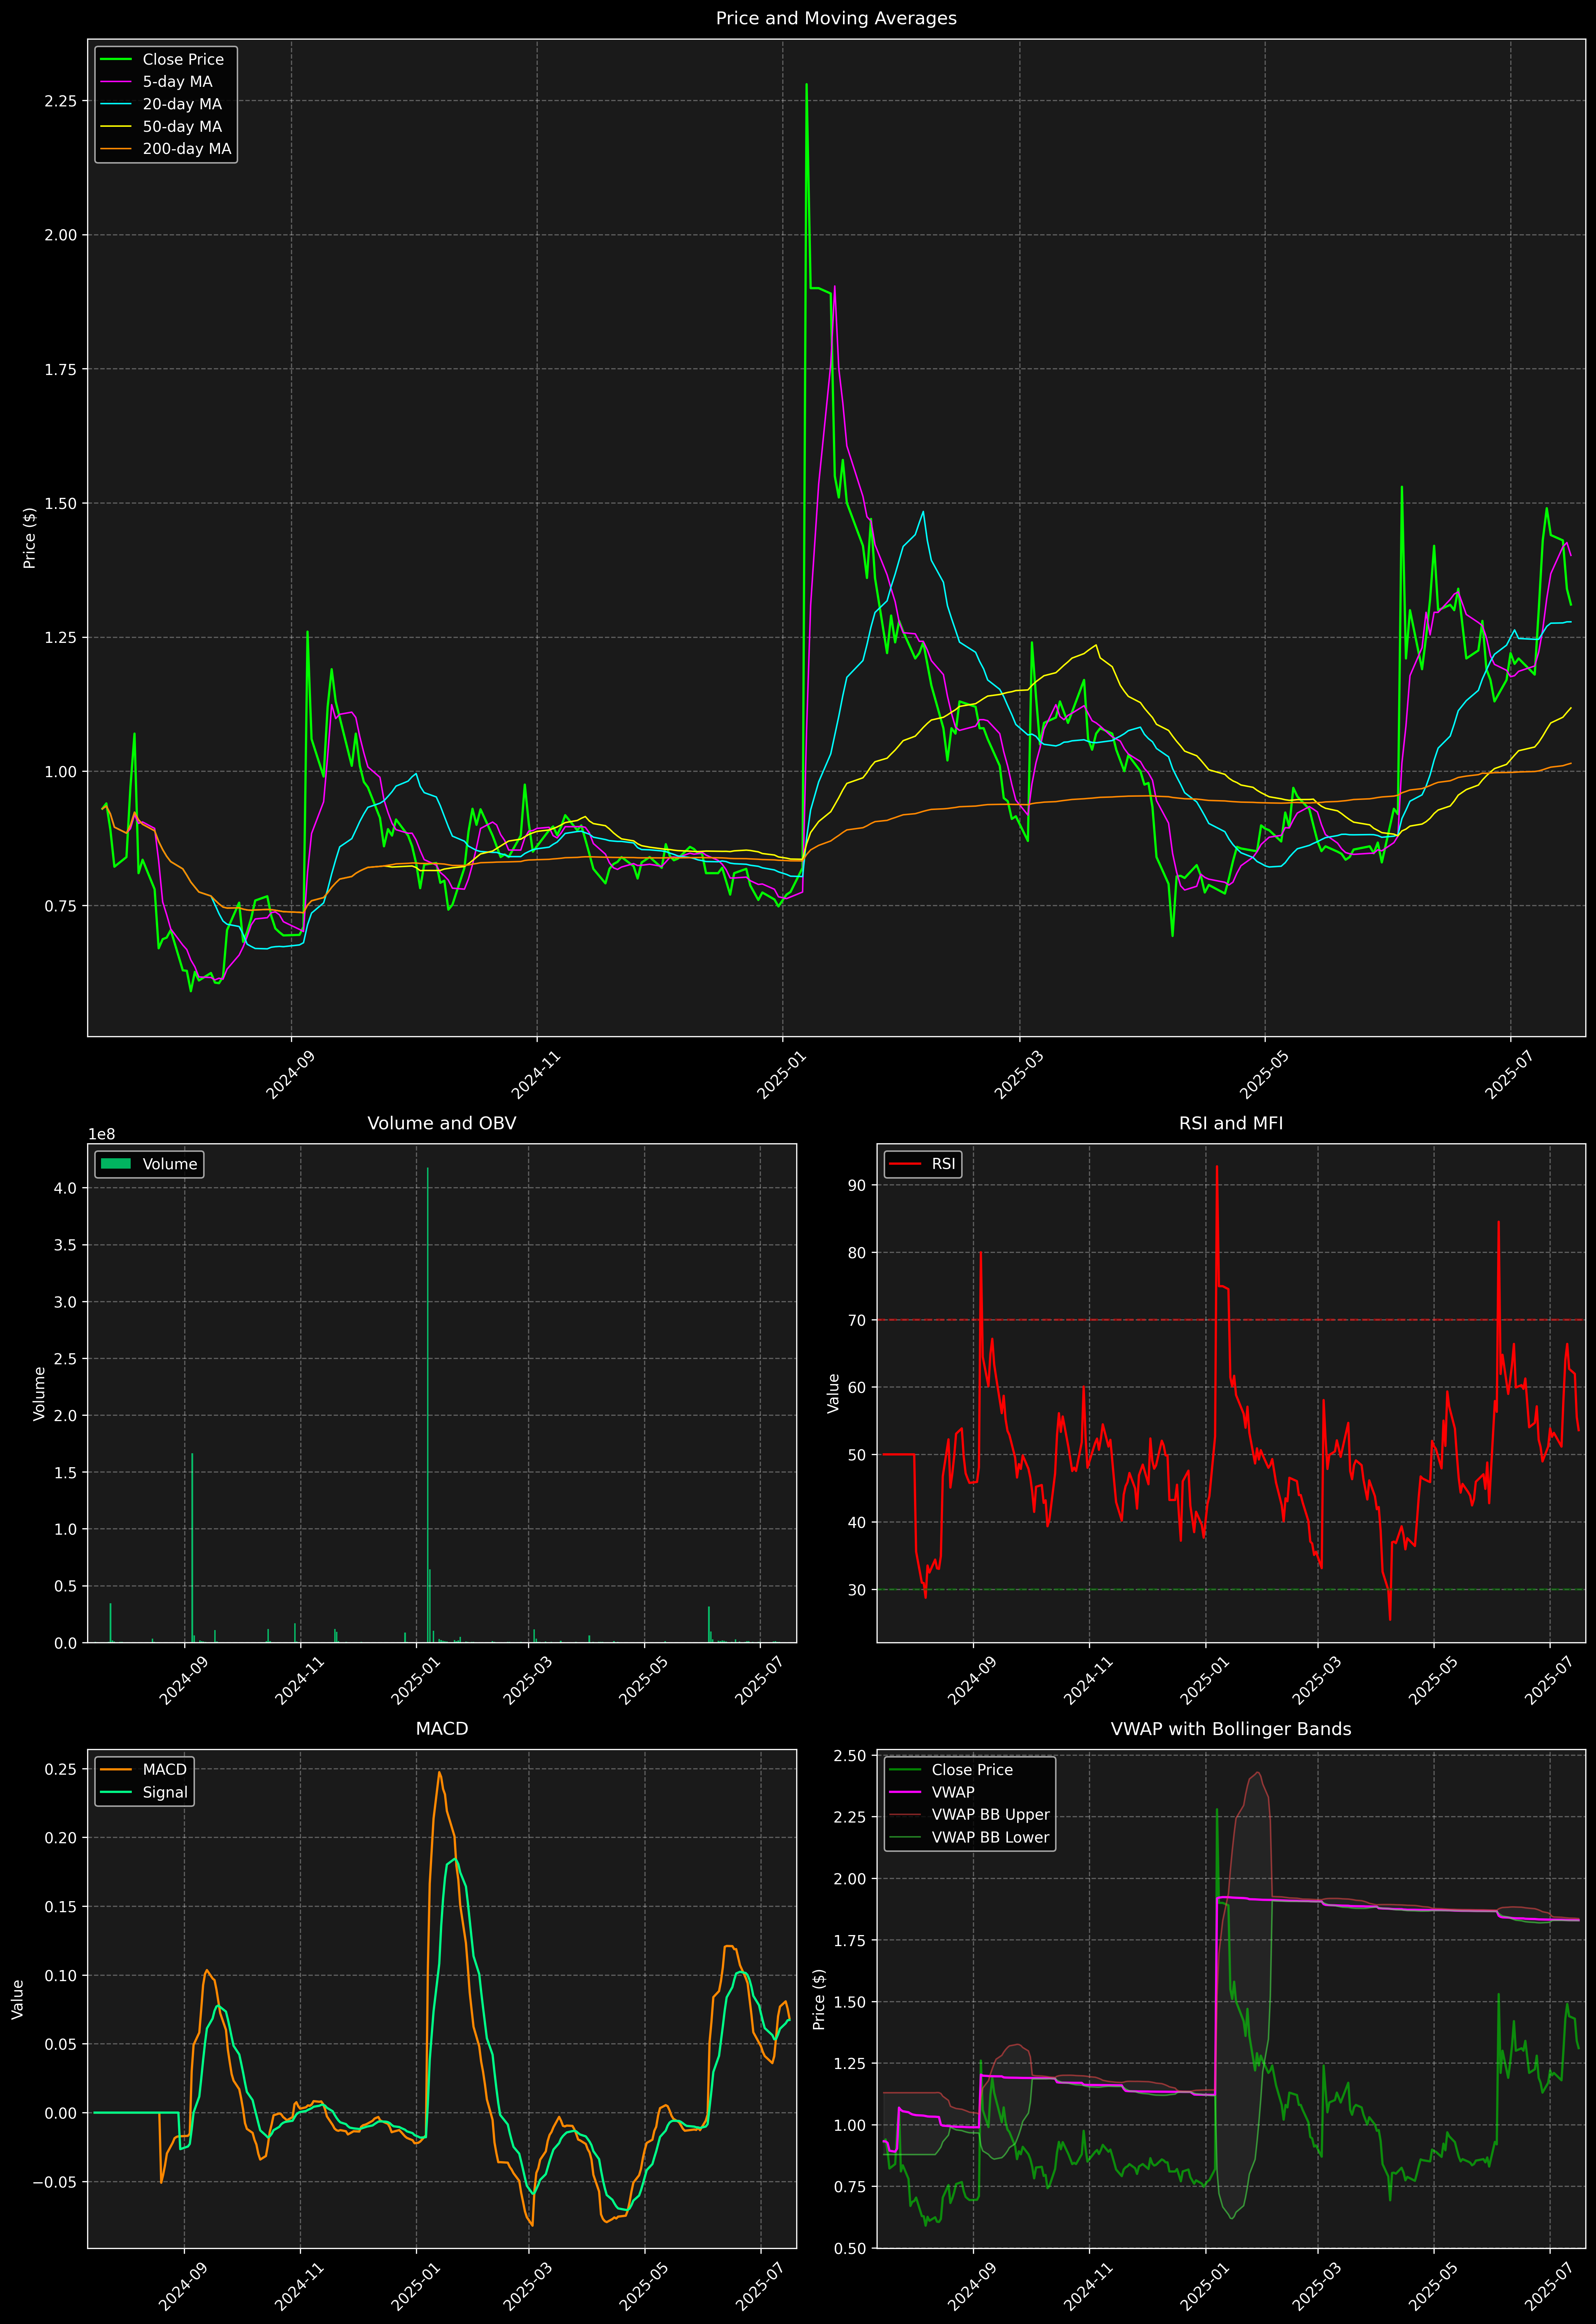
Task: Select the 'VWAP BB Upper' legend entry
Action: point(991,1815)
